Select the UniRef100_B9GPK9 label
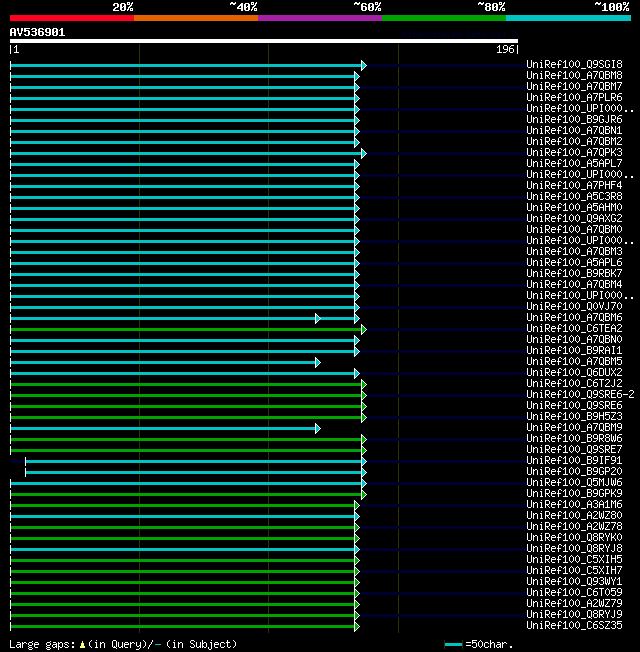640x652 pixels. click(574, 494)
